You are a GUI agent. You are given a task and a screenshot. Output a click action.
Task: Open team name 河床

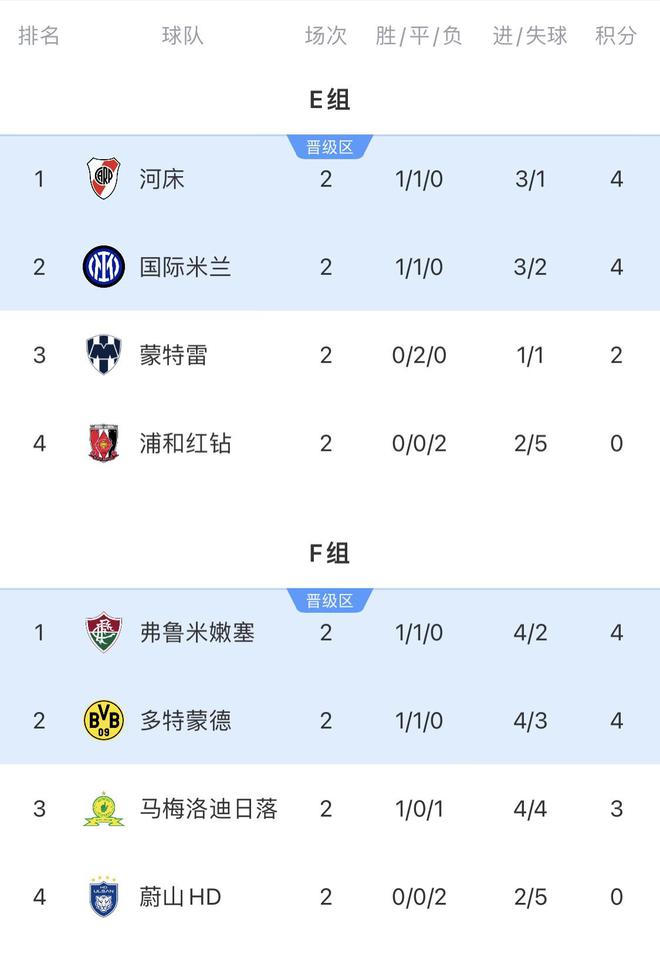click(x=162, y=179)
